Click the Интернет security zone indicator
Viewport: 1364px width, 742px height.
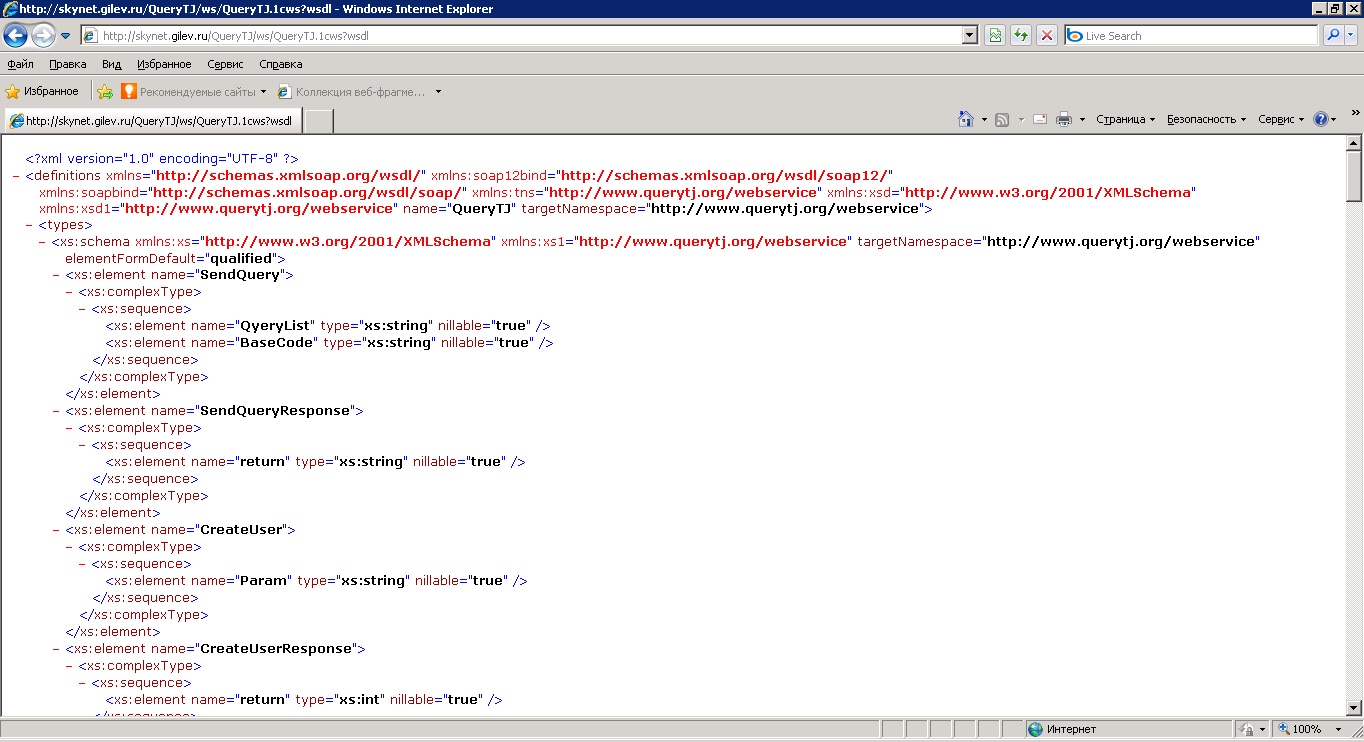click(1128, 730)
